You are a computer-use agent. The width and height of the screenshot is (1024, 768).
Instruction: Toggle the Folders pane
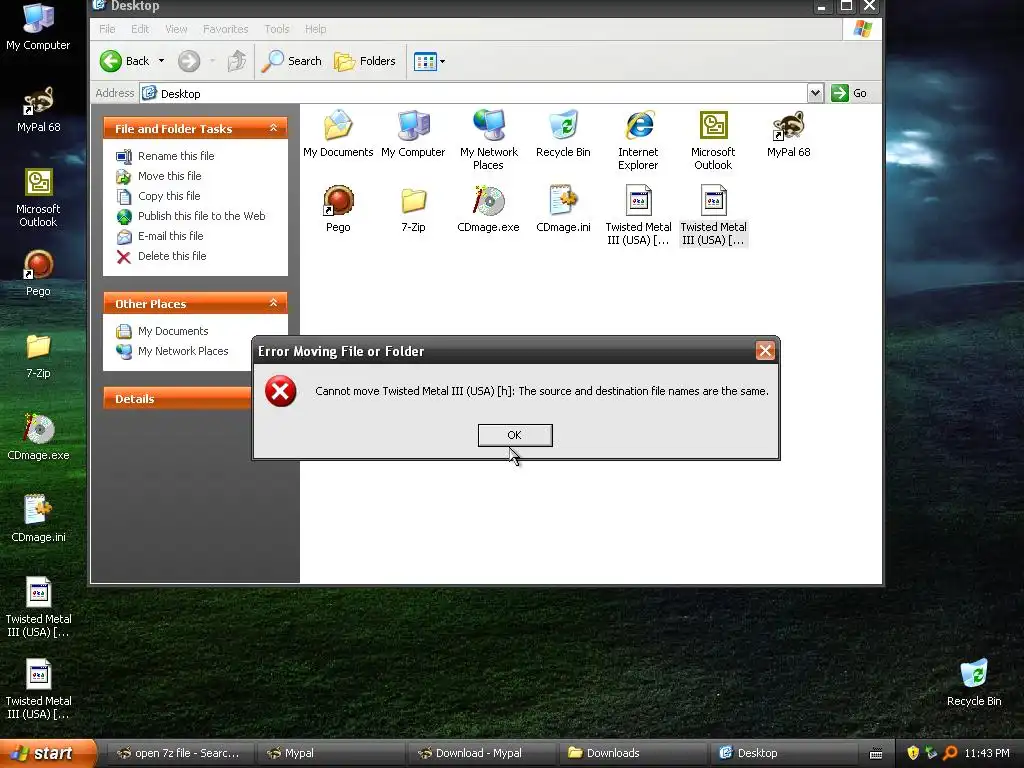pos(364,61)
